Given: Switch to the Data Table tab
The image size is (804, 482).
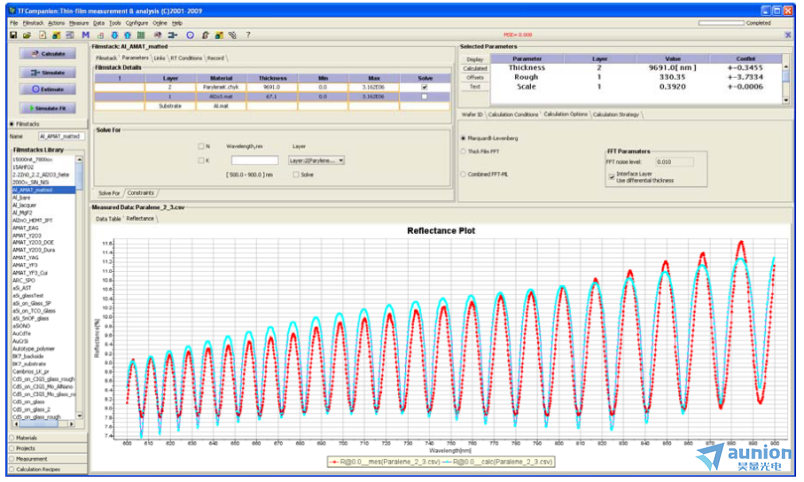Looking at the screenshot, I should pyautogui.click(x=108, y=219).
